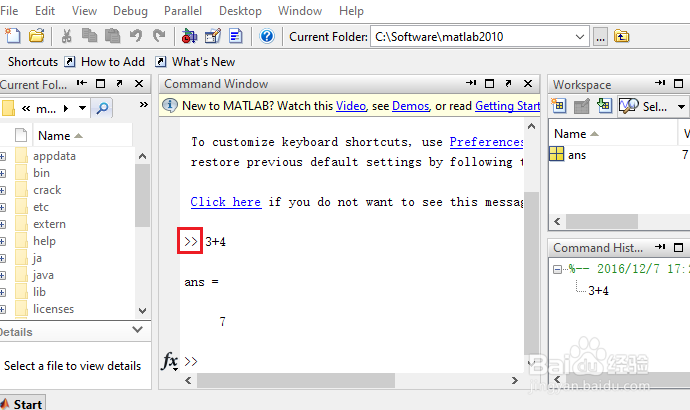Go up one folder level icon
The image size is (690, 410).
(x=622, y=37)
